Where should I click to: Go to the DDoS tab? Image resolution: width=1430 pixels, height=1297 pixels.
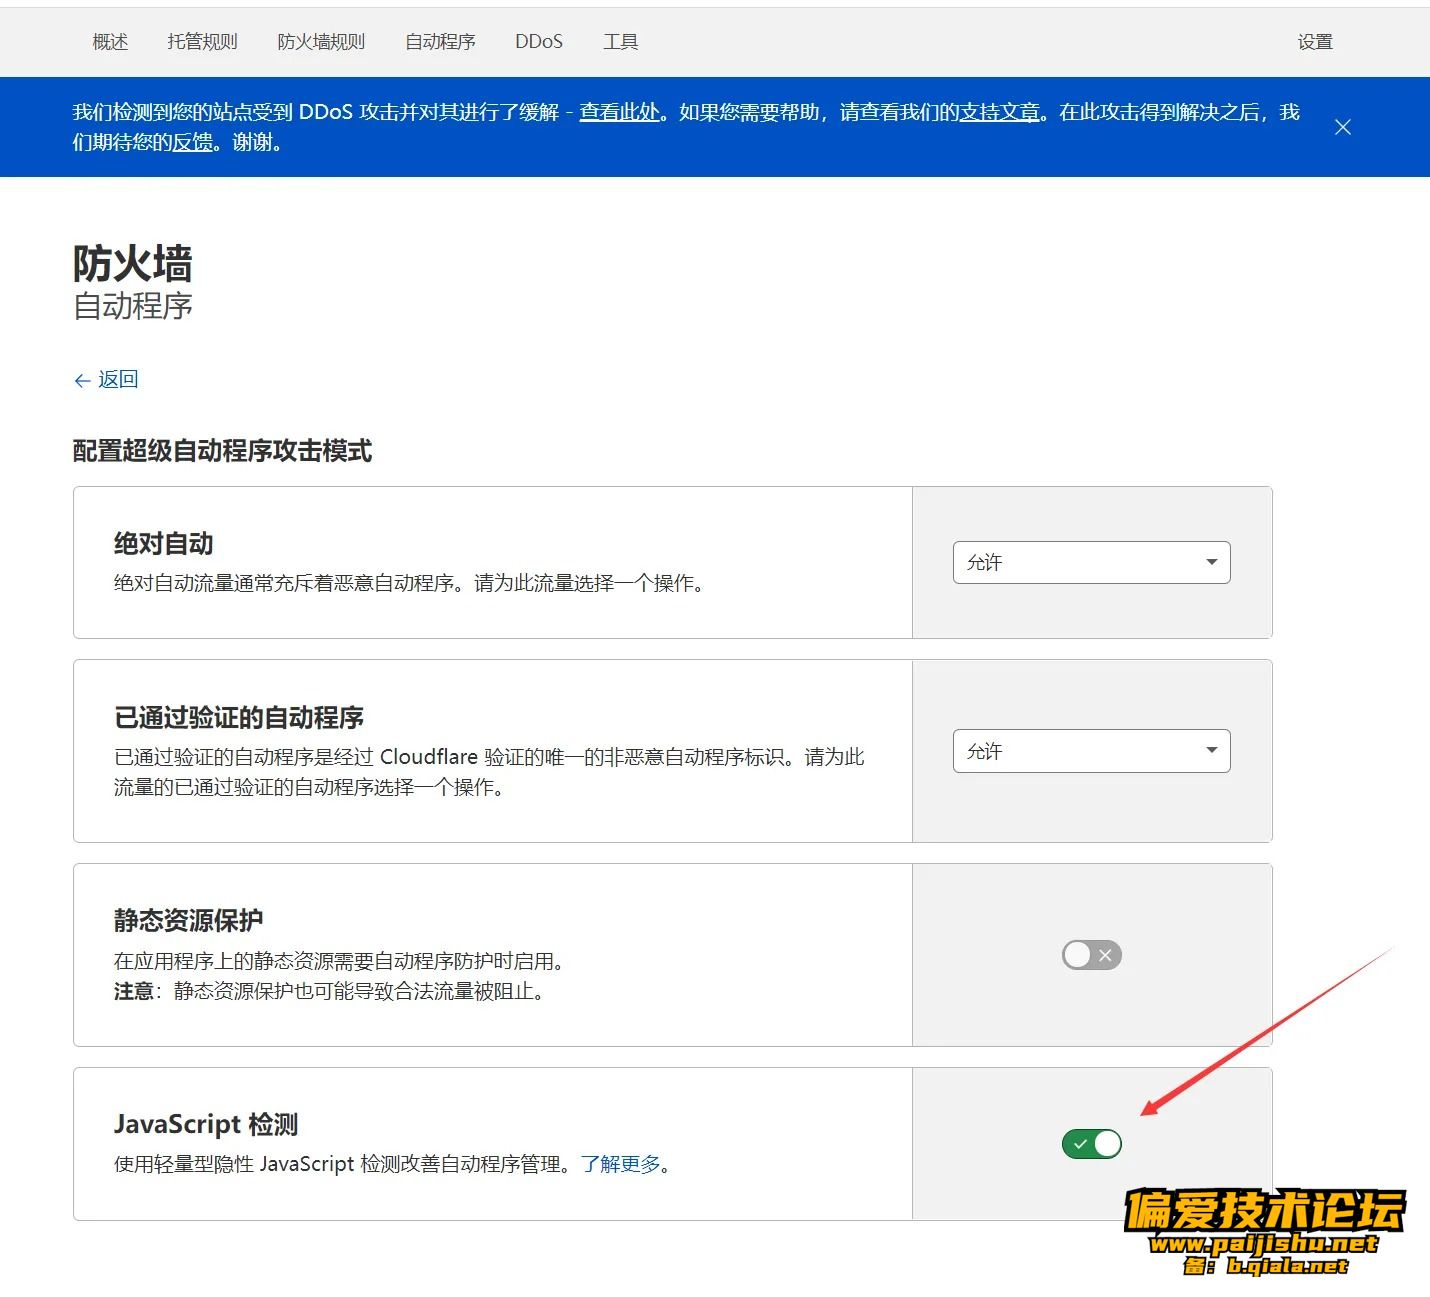tap(539, 42)
